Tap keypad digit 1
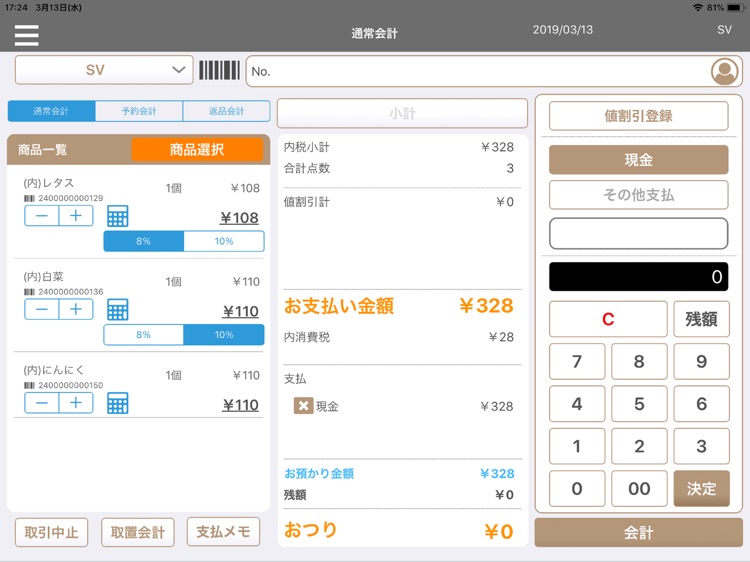The width and height of the screenshot is (750, 562). click(577, 446)
